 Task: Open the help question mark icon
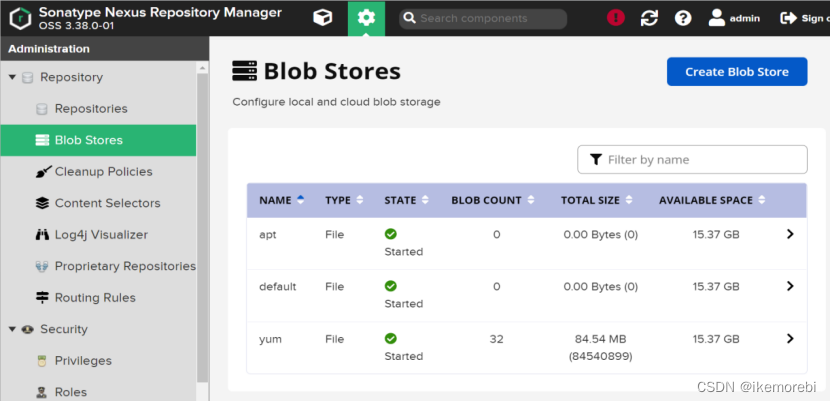tap(683, 18)
